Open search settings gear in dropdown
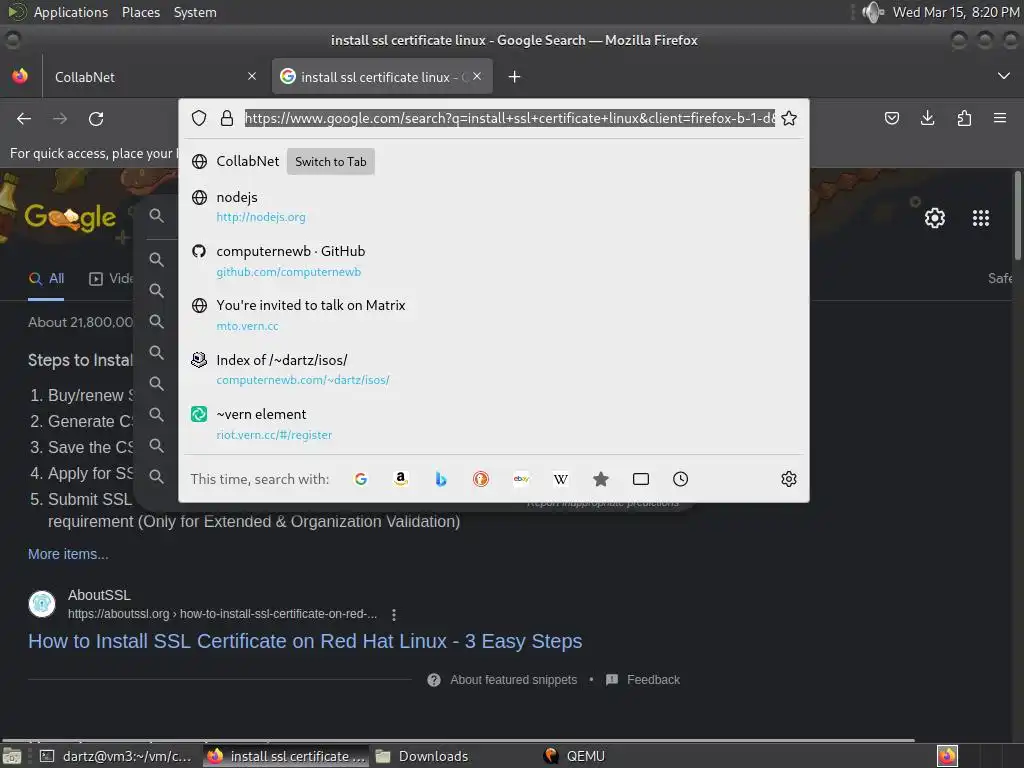 point(789,479)
